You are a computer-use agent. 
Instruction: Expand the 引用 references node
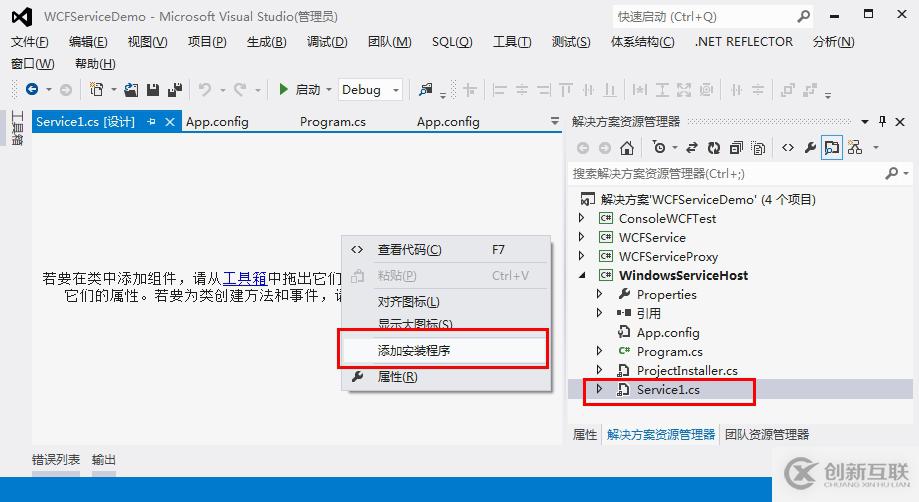599,313
